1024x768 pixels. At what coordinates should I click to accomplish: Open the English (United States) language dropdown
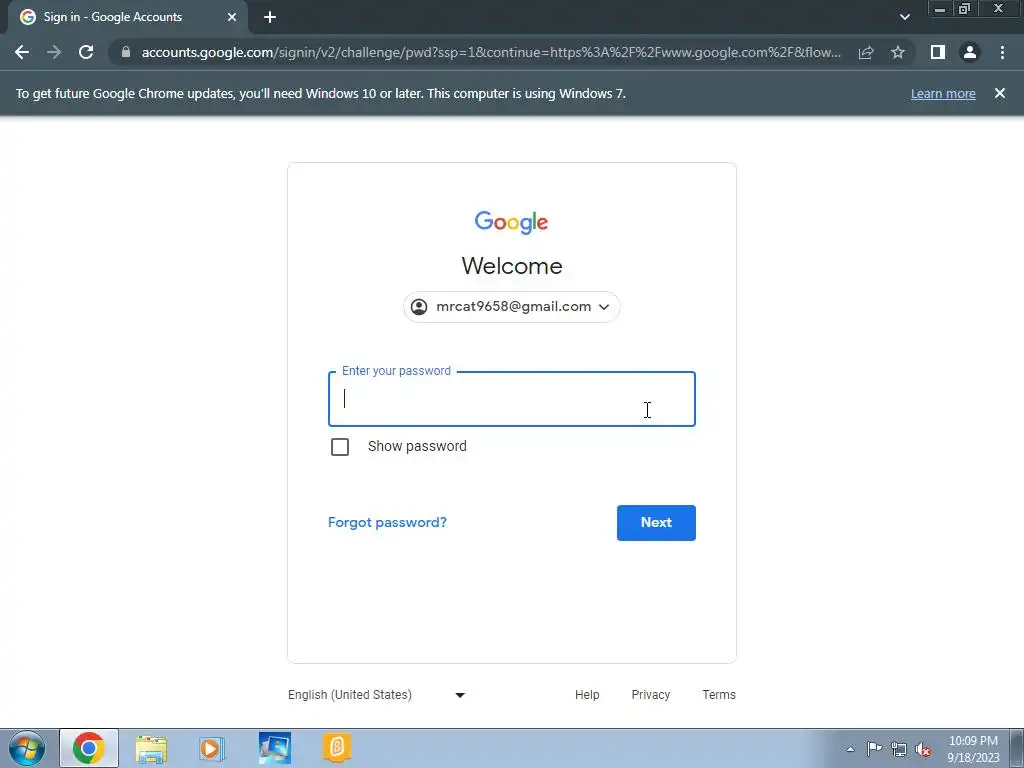point(377,695)
